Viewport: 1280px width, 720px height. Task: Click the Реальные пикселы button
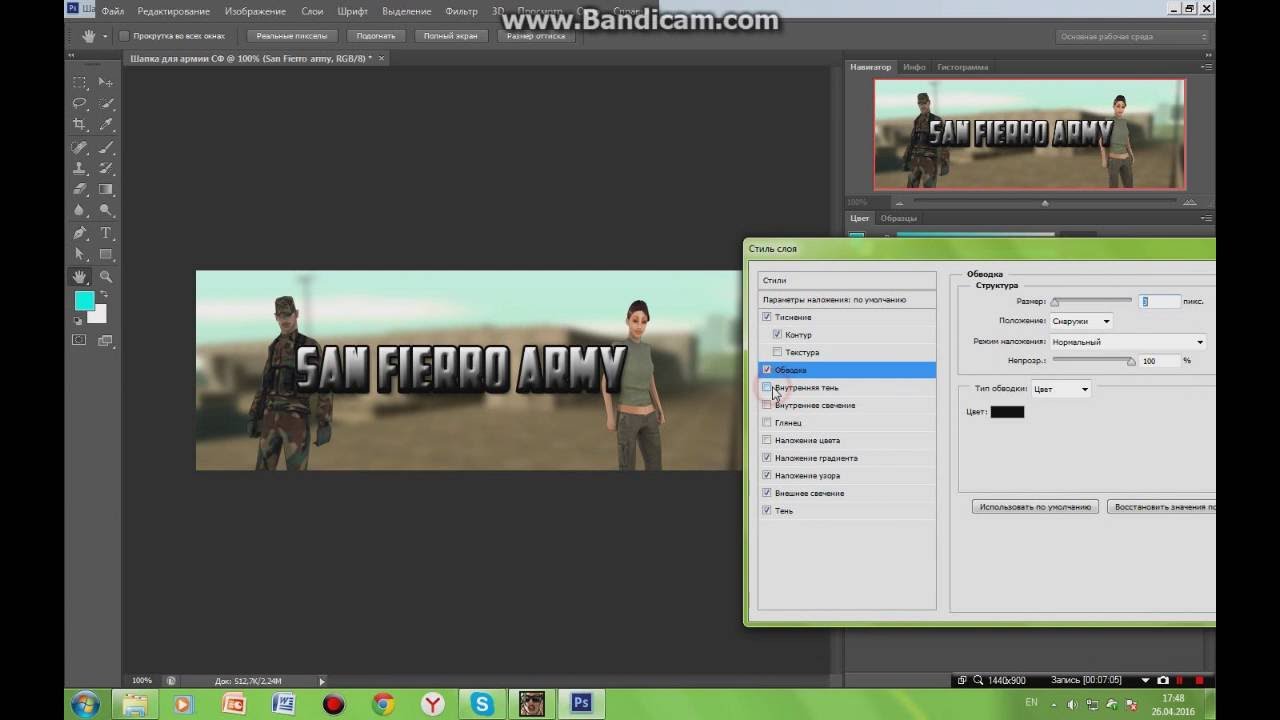coord(291,36)
